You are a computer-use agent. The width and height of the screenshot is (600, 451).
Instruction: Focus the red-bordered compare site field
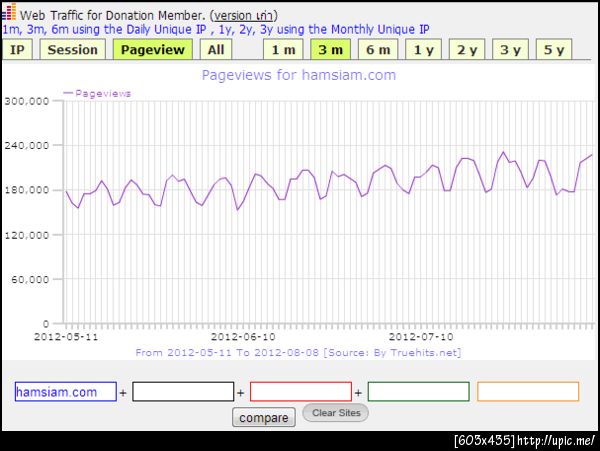301,392
